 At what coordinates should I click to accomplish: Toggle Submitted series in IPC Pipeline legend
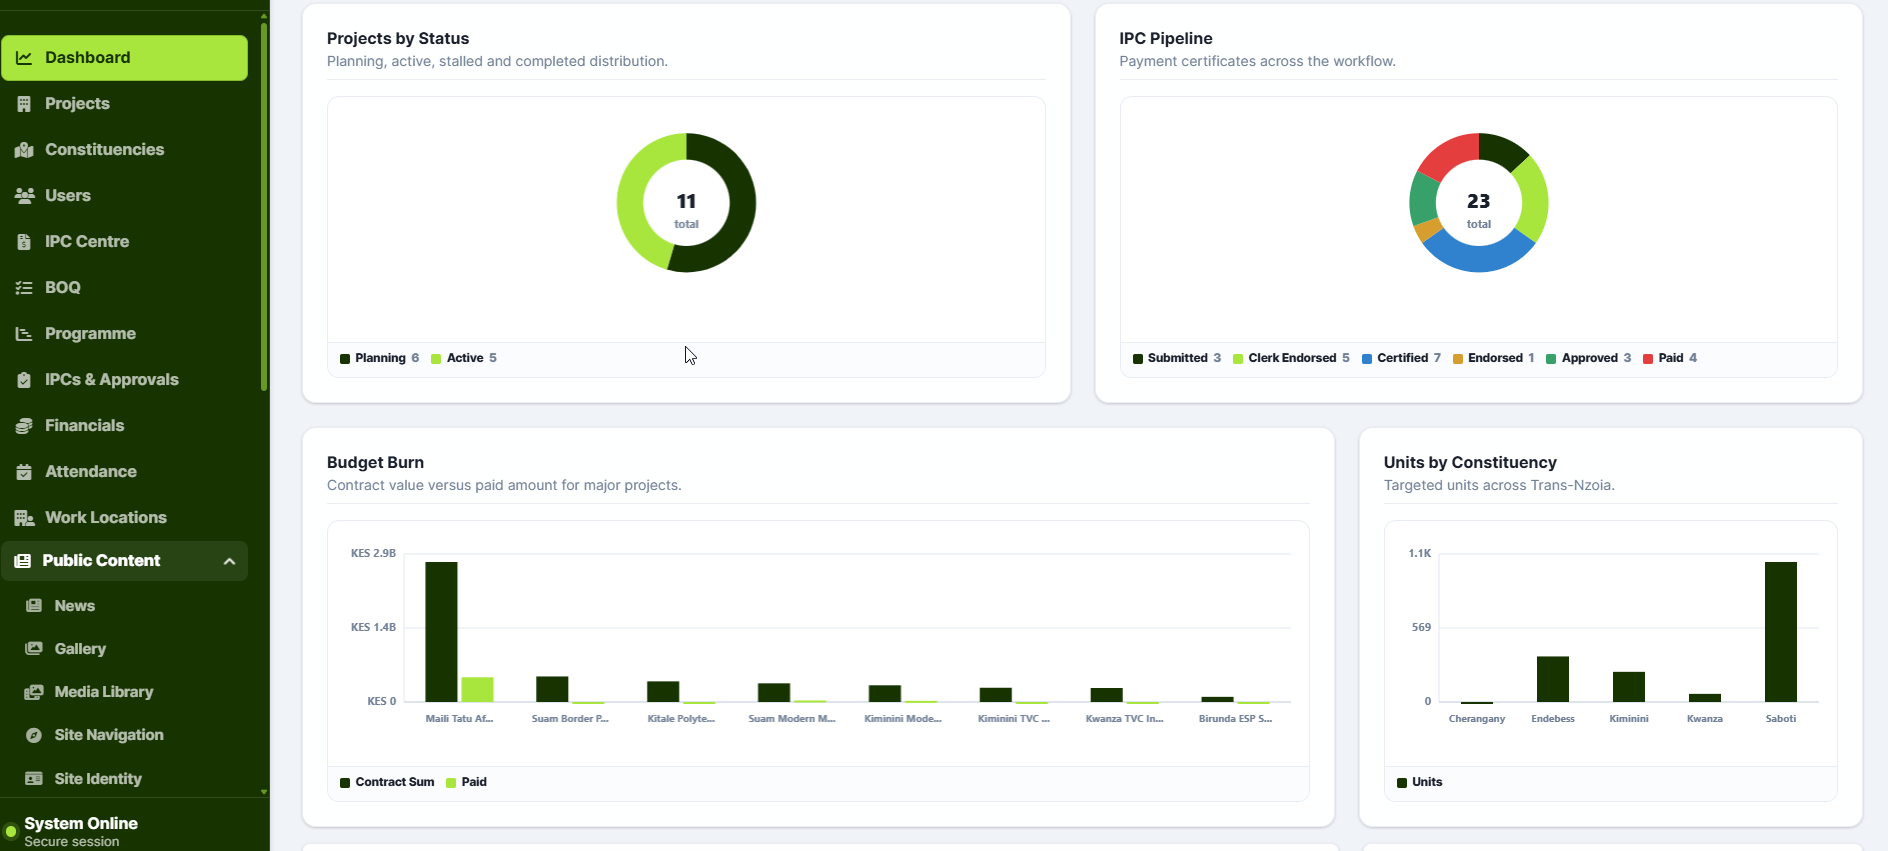tap(1177, 358)
